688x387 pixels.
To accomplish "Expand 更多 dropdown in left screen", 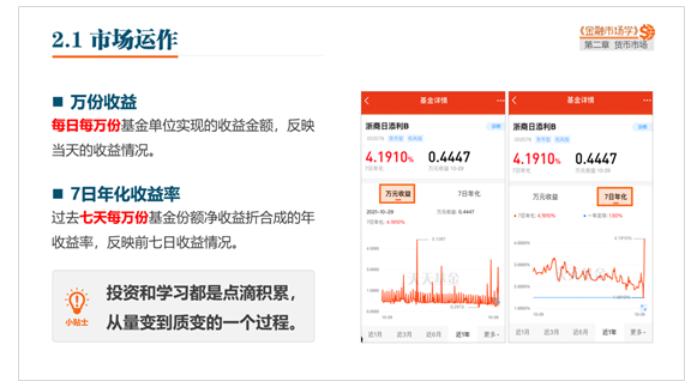I will click(x=491, y=334).
